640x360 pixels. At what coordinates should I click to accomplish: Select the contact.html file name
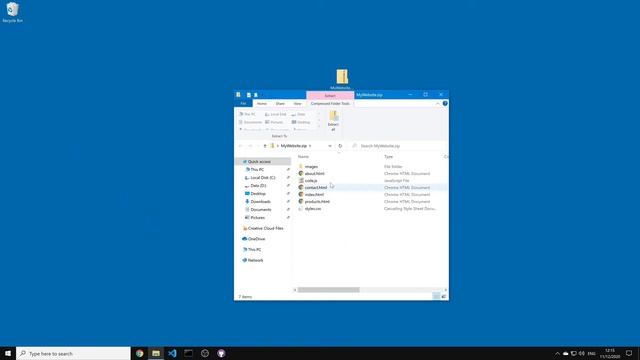click(316, 187)
